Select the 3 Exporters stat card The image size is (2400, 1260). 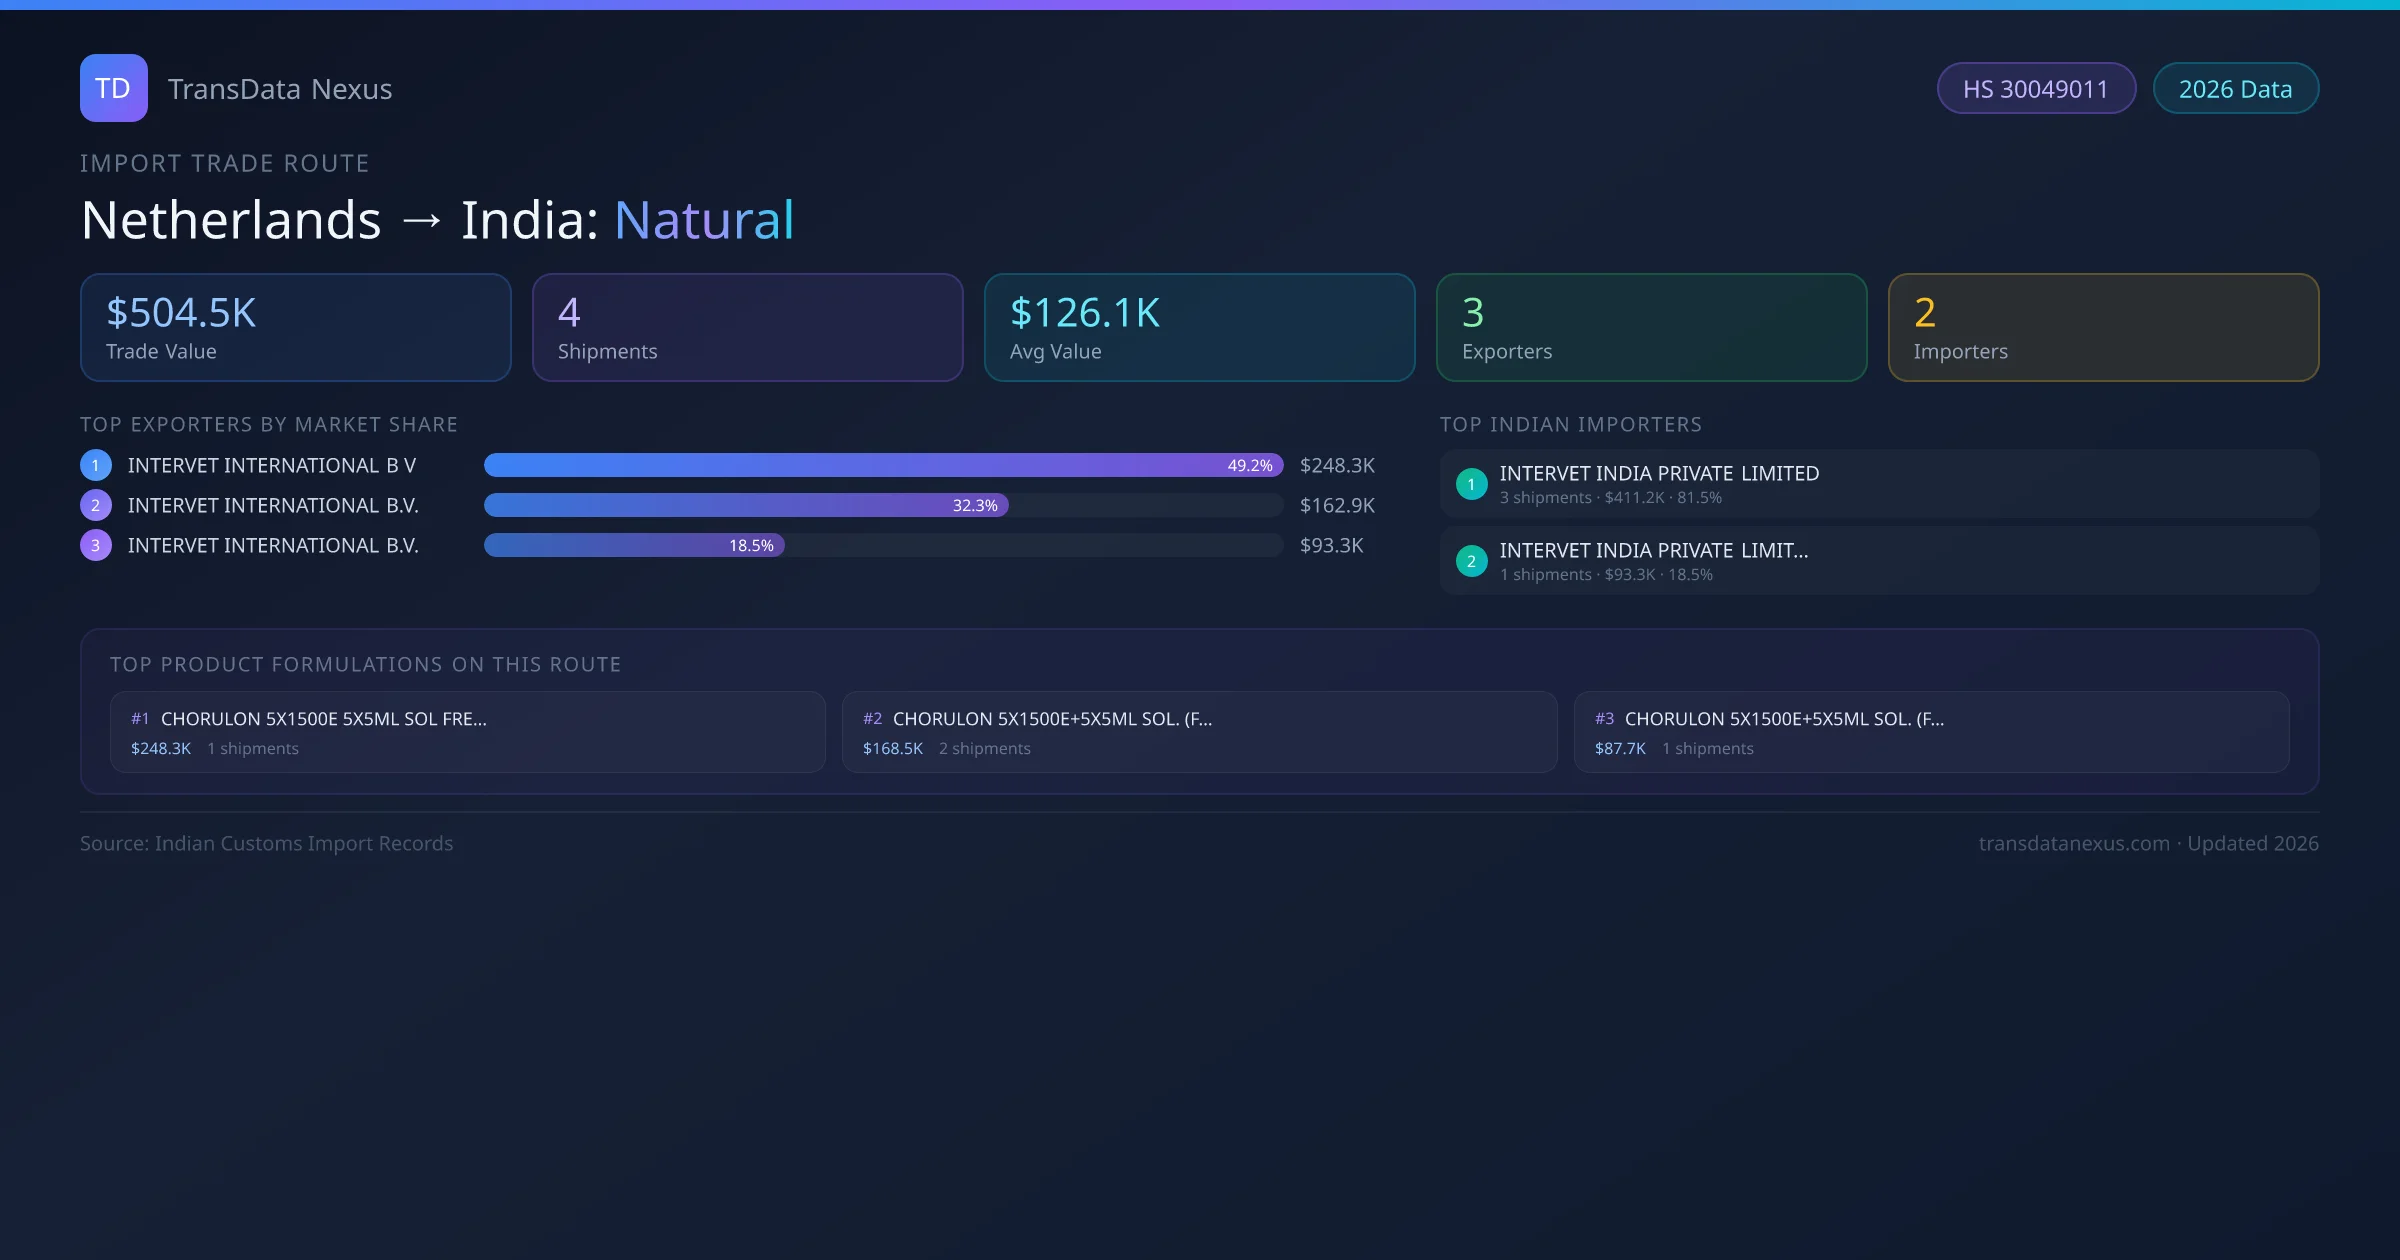click(x=1651, y=327)
